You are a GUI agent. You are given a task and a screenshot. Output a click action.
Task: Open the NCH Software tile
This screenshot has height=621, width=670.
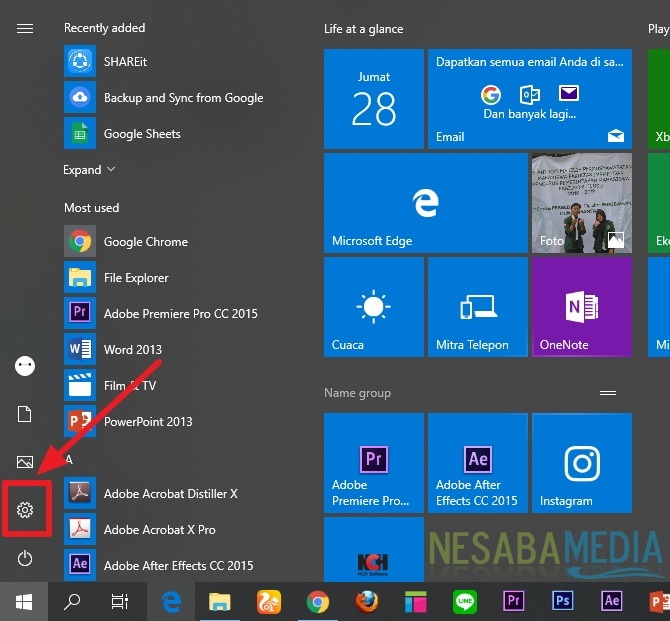[373, 549]
